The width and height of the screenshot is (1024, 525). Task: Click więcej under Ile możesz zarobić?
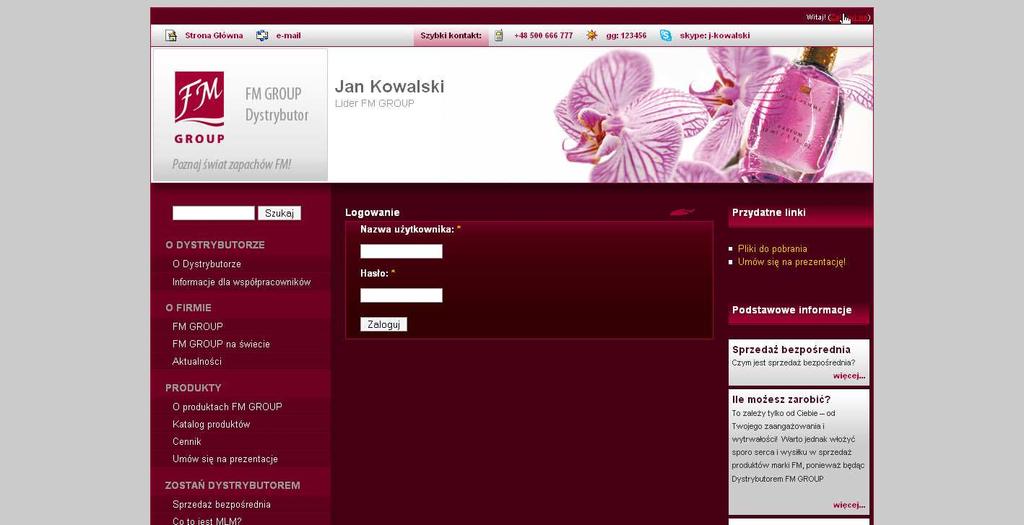849,505
